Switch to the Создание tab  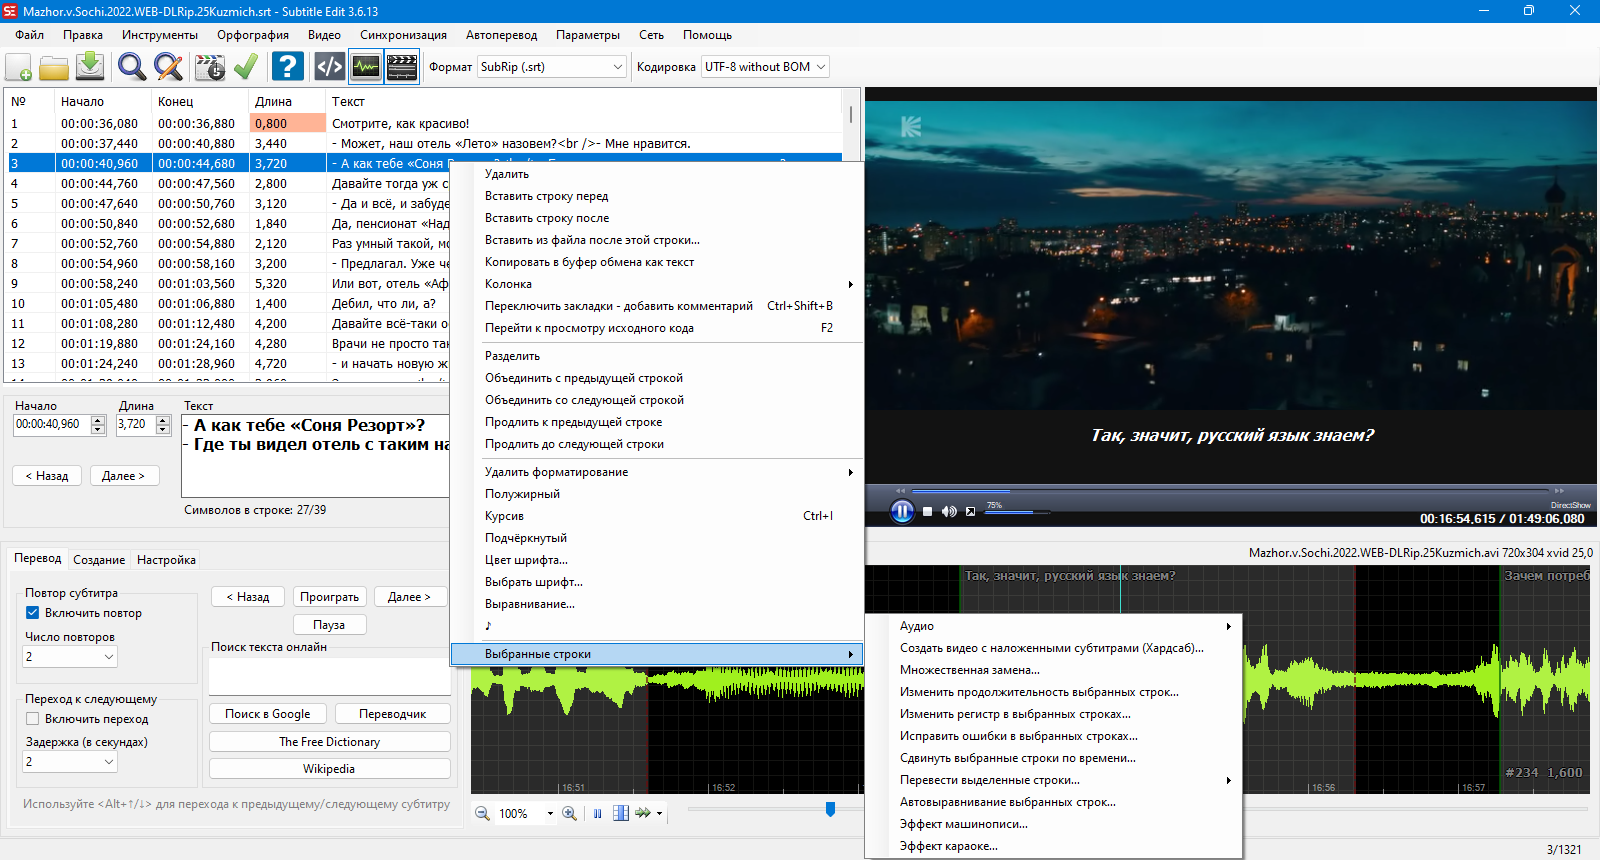[99, 560]
